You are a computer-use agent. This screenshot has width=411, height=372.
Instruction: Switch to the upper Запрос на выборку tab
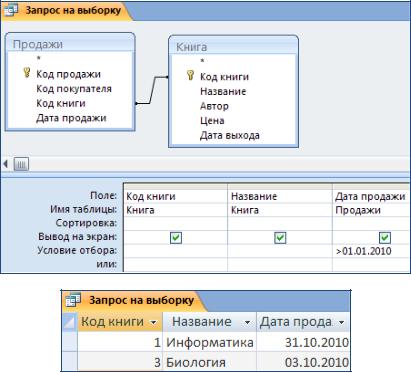[x=67, y=10]
